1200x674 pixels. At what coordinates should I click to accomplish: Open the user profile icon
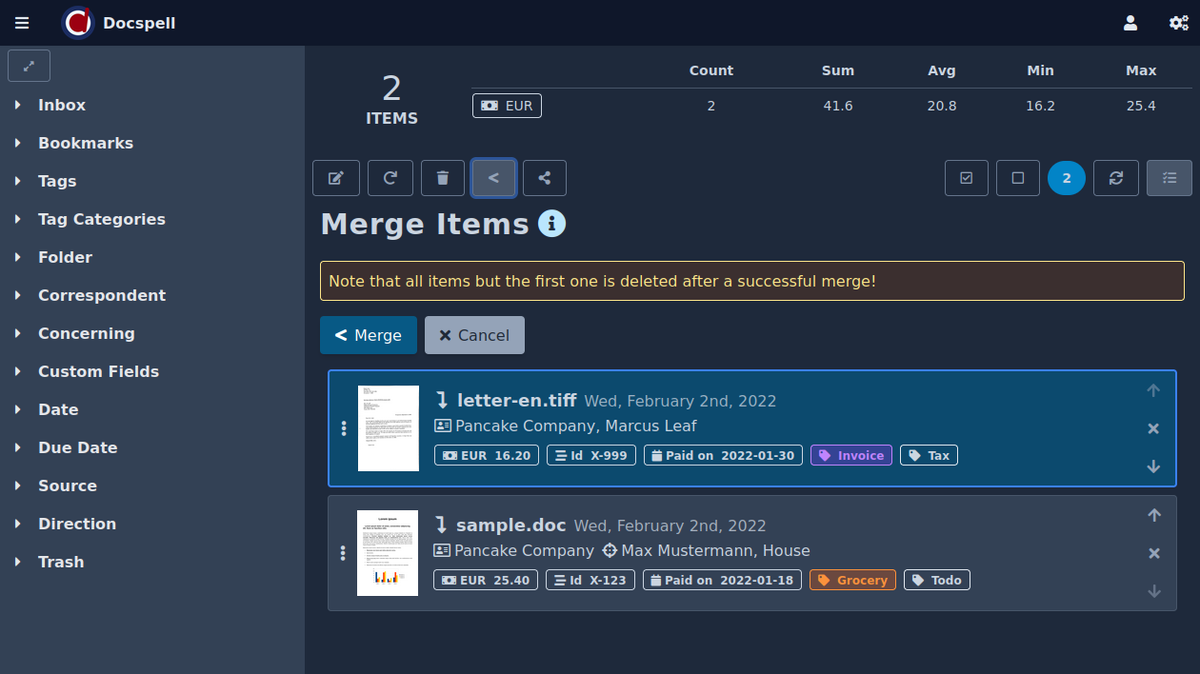[x=1130, y=23]
